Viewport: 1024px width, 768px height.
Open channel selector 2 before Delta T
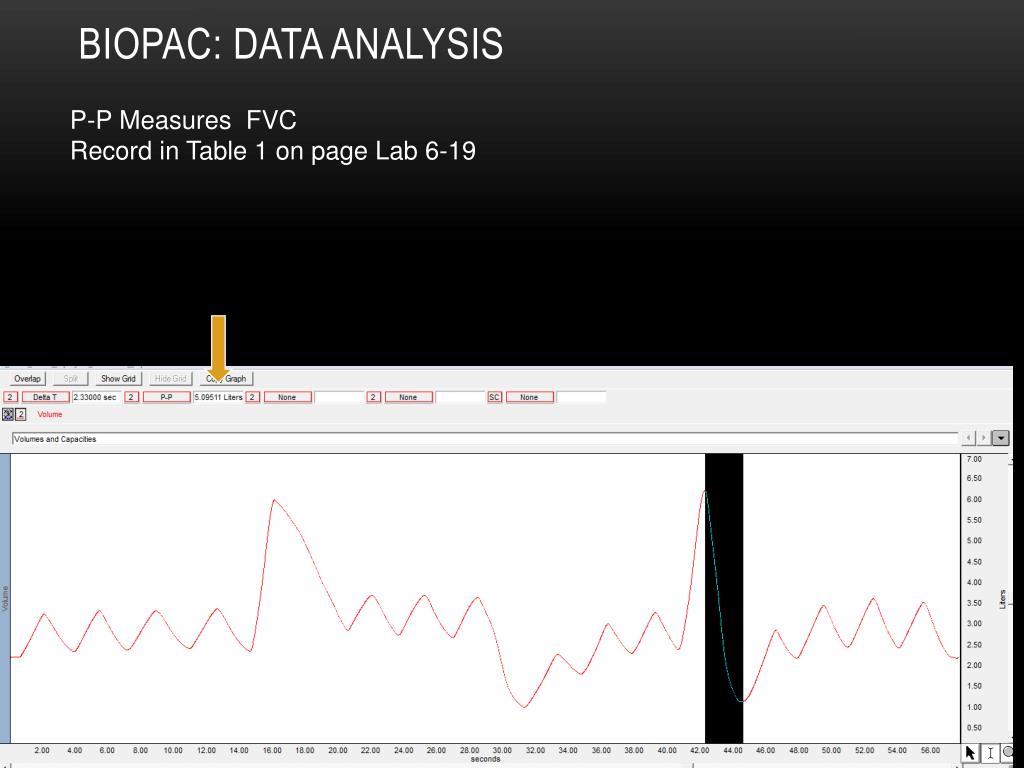(x=10, y=397)
